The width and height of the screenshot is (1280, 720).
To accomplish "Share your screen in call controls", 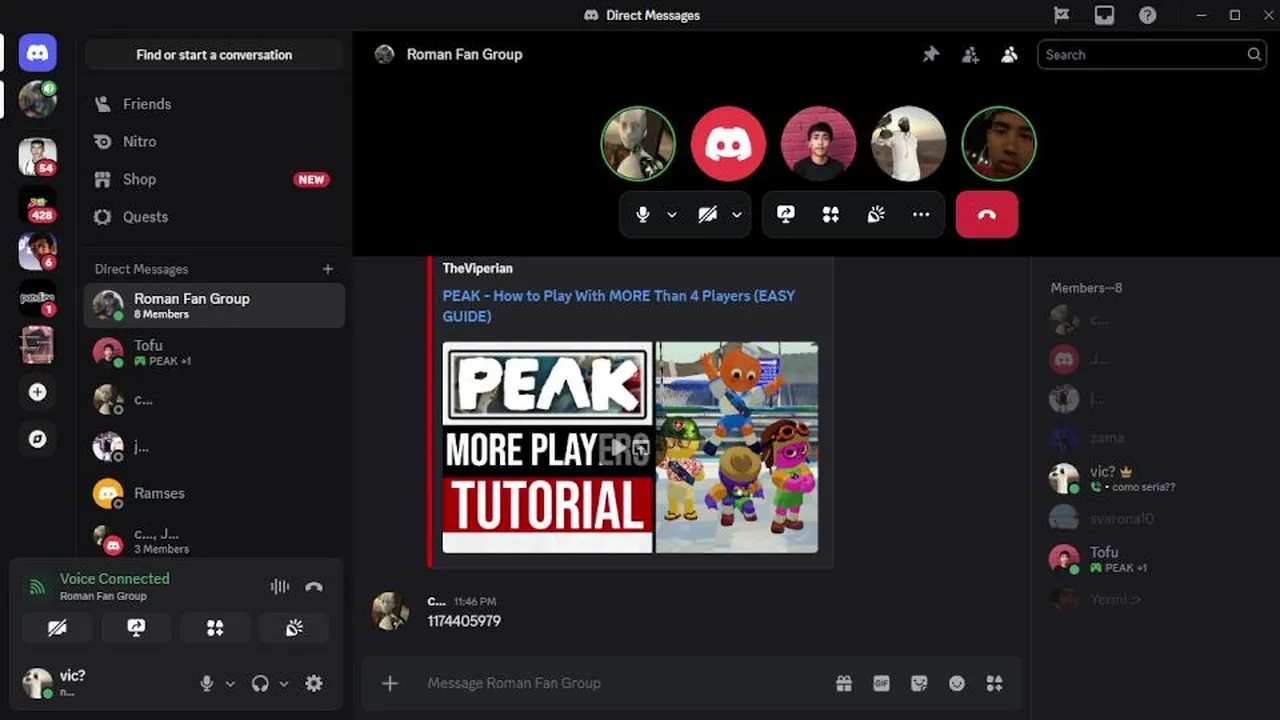I will point(786,214).
